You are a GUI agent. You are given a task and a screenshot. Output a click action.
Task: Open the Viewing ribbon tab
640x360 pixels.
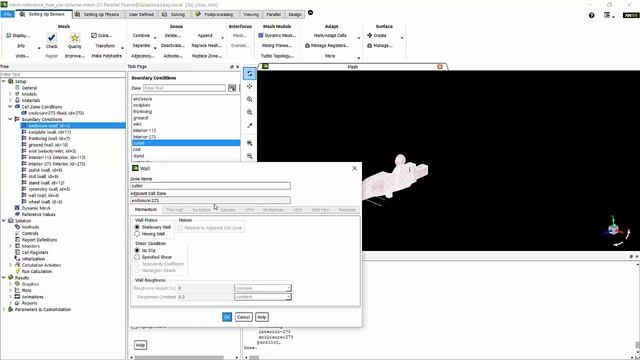click(x=251, y=14)
